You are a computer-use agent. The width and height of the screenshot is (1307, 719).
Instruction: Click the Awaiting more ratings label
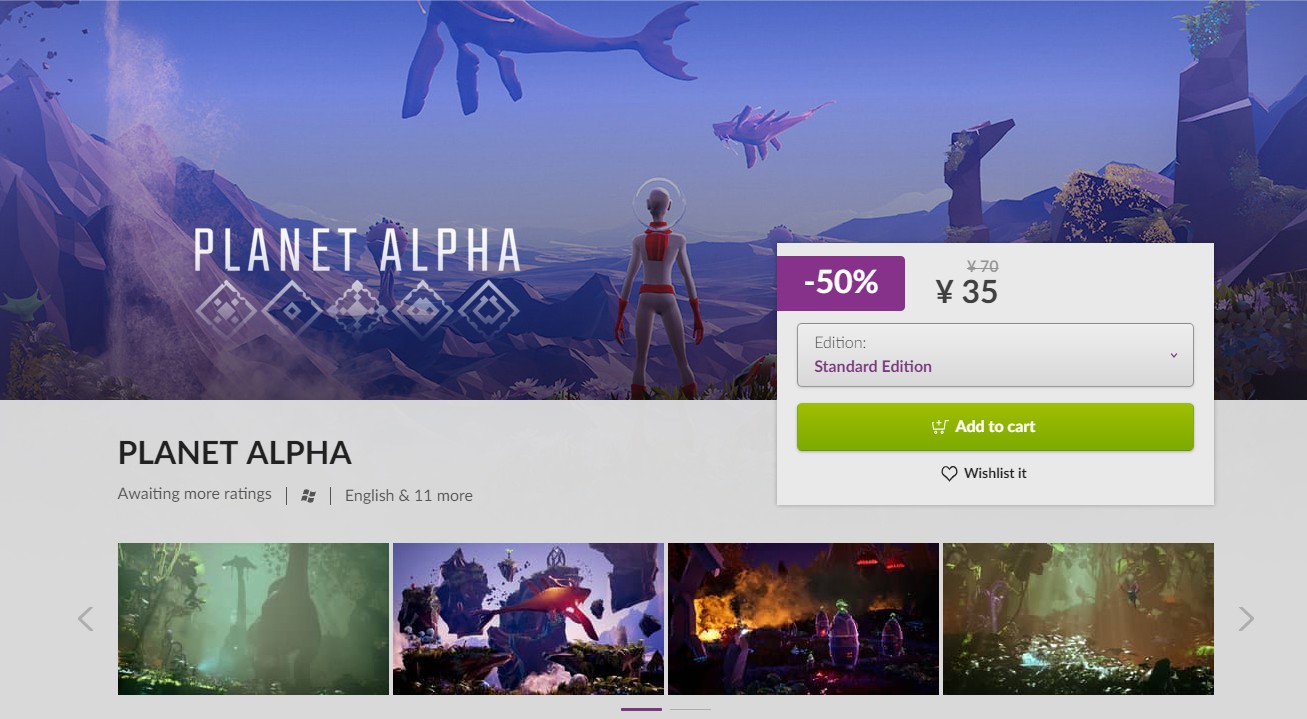[194, 493]
